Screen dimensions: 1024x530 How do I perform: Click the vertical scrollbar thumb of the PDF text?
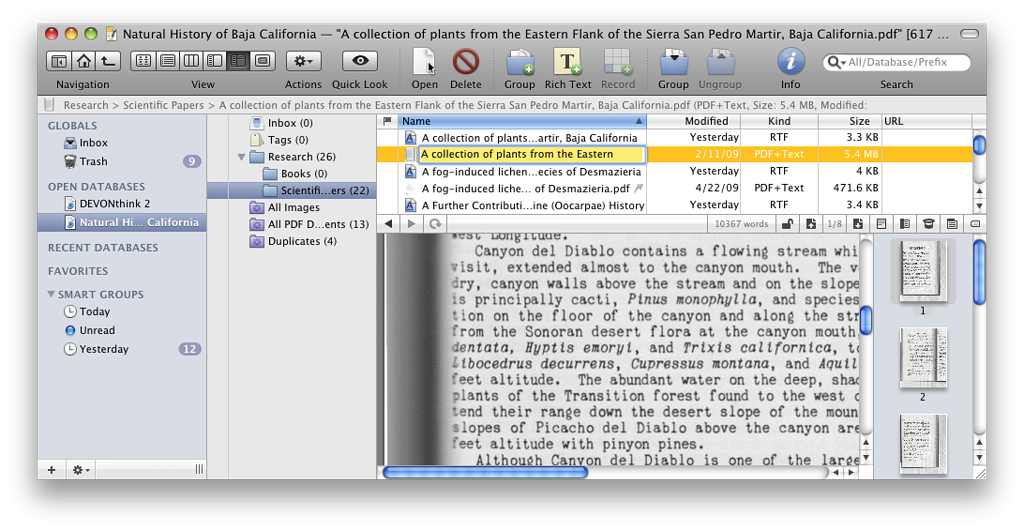pos(866,320)
